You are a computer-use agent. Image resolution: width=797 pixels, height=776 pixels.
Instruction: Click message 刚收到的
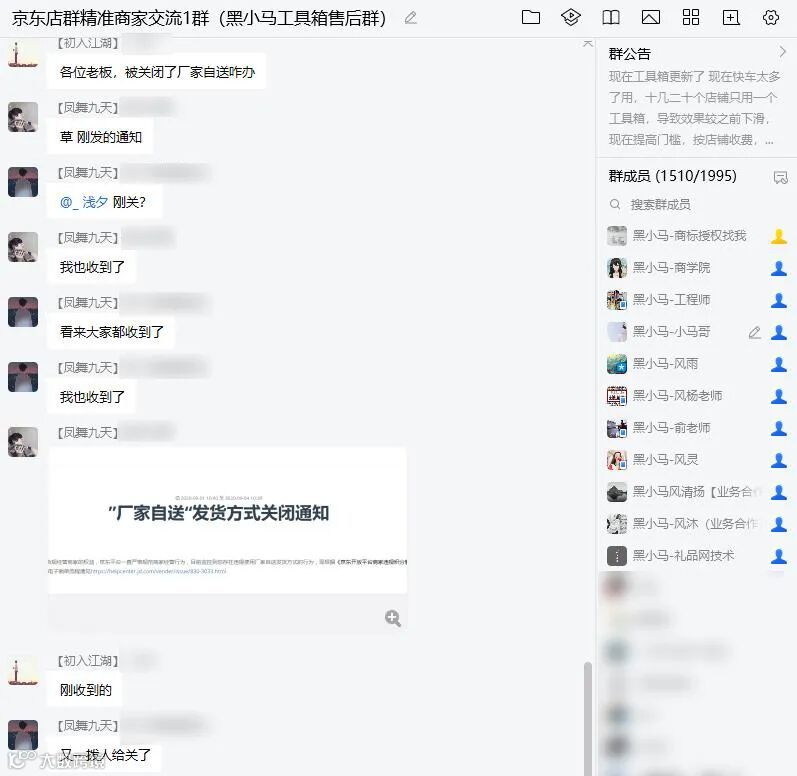click(x=85, y=690)
